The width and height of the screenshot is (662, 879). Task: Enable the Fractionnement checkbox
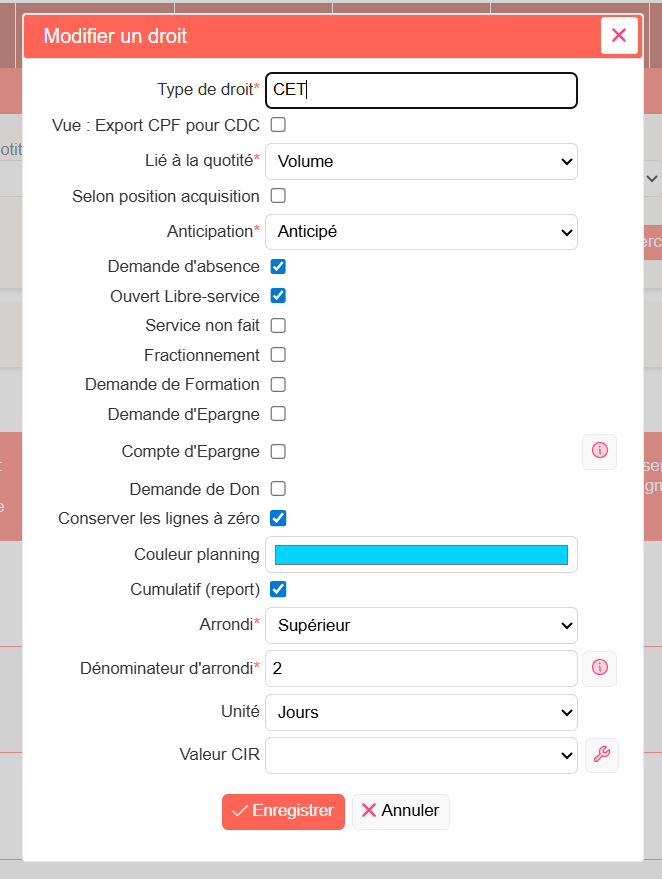click(x=278, y=355)
